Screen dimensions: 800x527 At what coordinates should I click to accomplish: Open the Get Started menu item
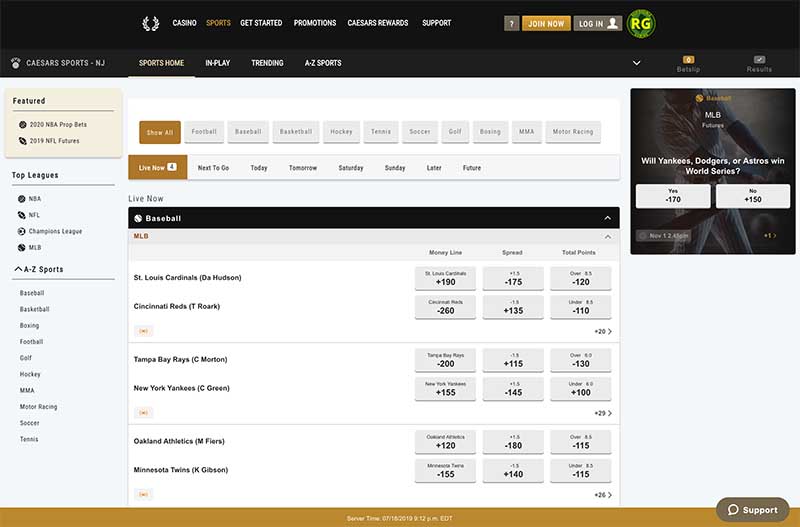pyautogui.click(x=261, y=23)
